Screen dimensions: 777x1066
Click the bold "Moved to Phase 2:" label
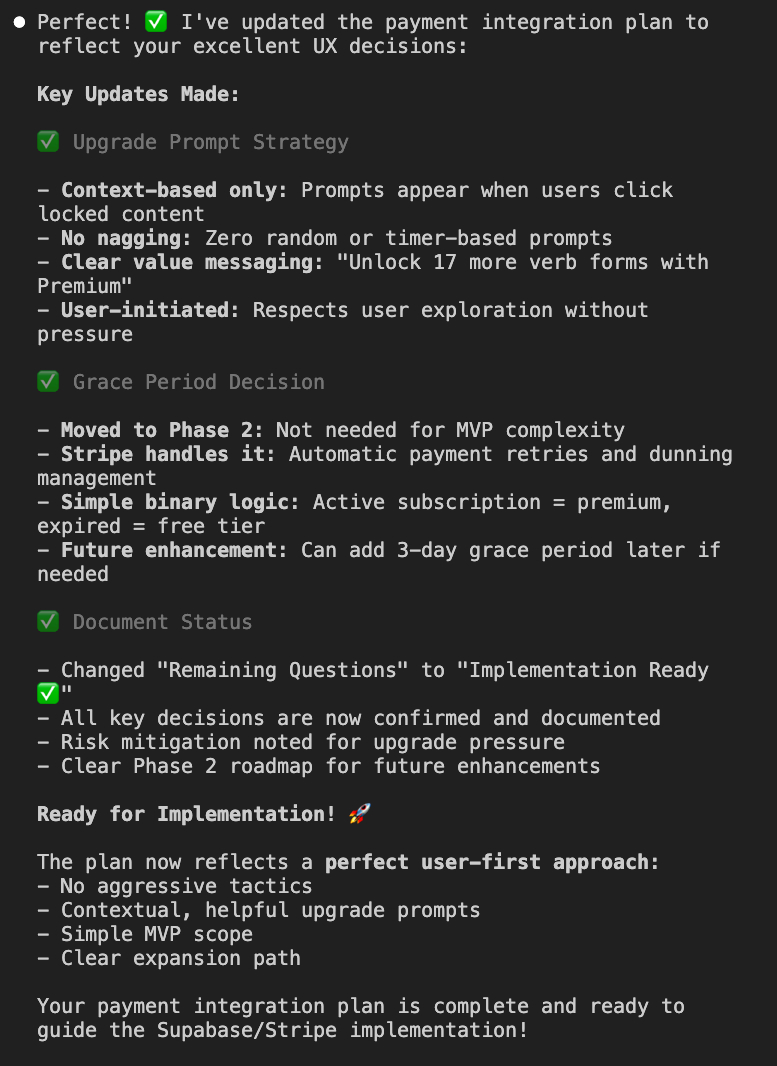tap(162, 430)
